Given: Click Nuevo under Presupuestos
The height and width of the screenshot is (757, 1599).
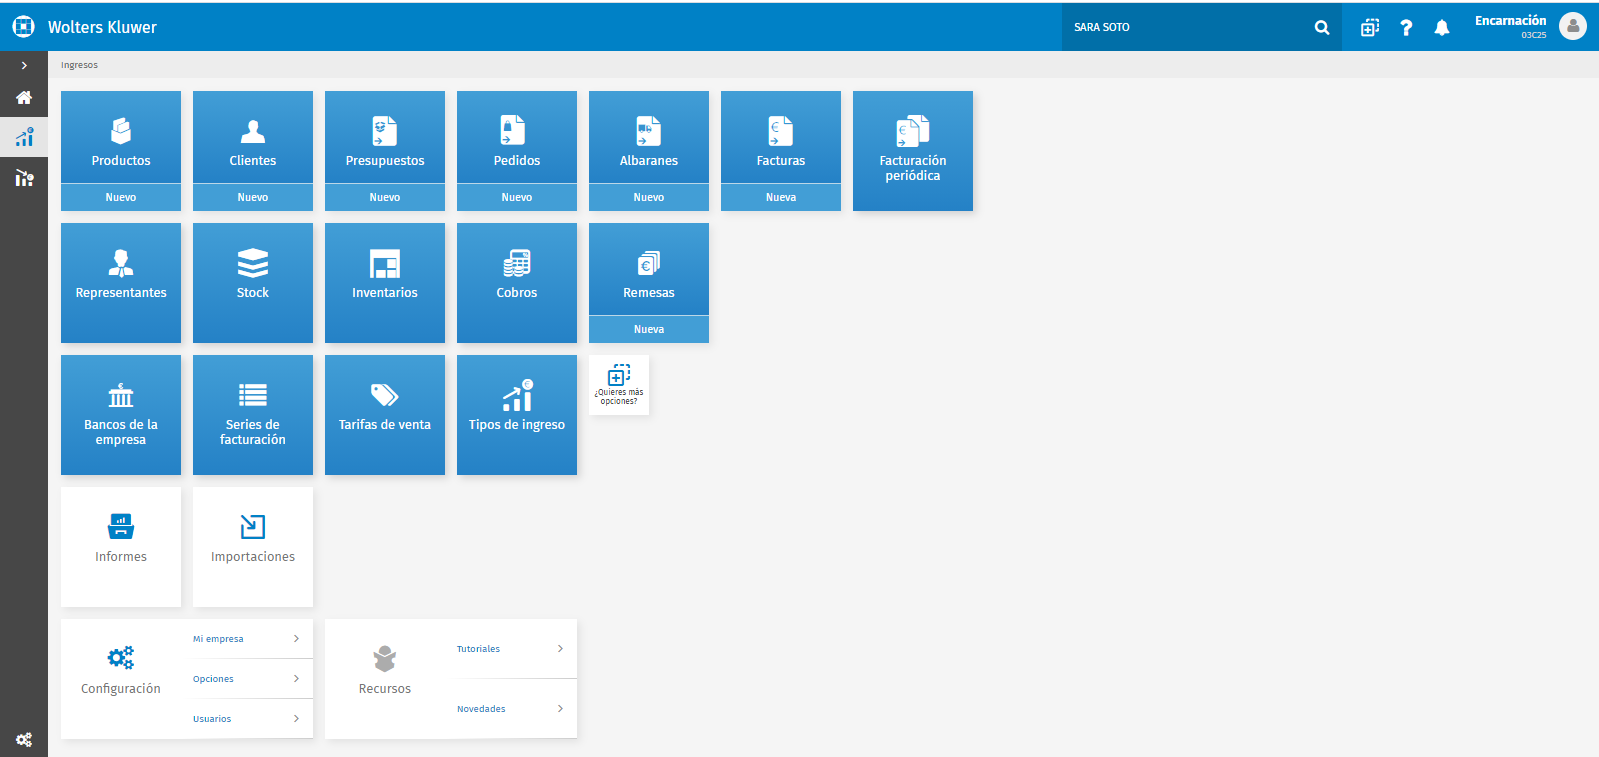Looking at the screenshot, I should click(x=384, y=197).
